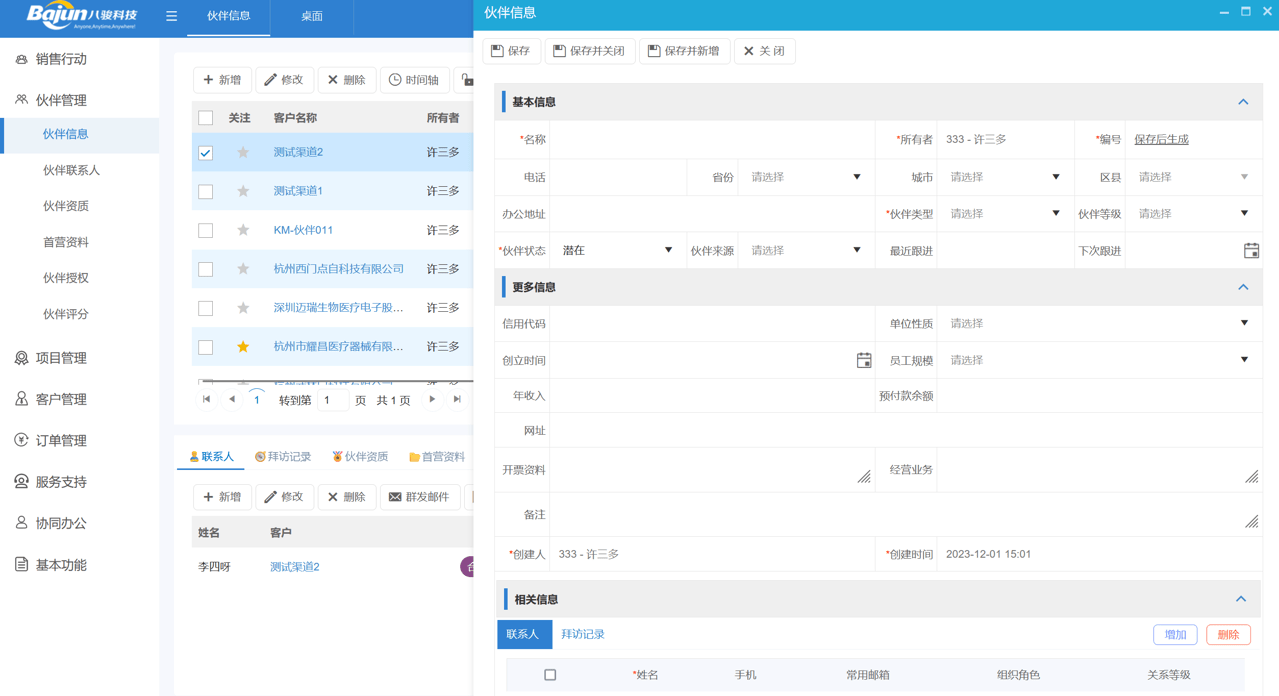The width and height of the screenshot is (1279, 696).
Task: Open calendar picker for 下次跟进
Action: [1251, 251]
